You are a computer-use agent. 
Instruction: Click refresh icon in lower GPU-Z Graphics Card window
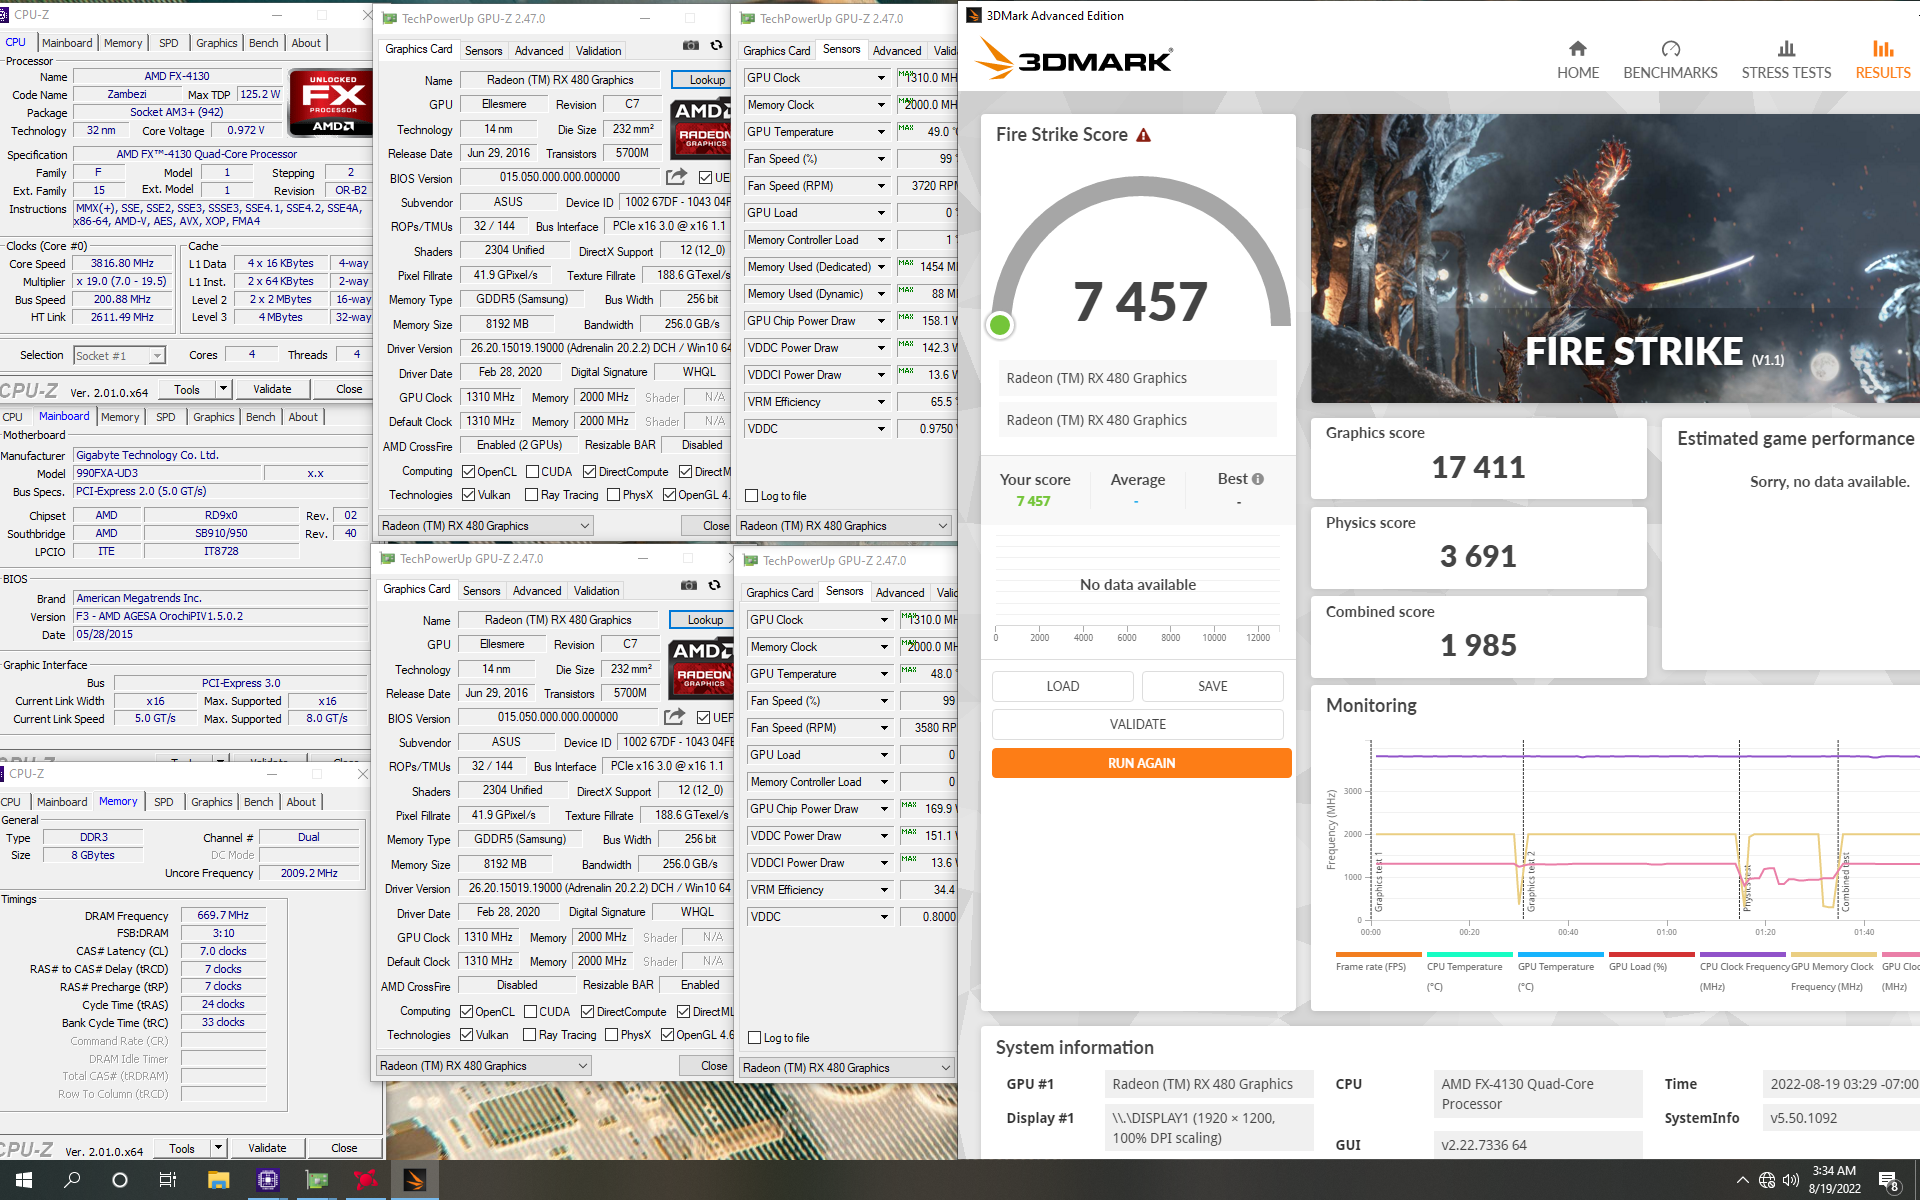click(714, 585)
